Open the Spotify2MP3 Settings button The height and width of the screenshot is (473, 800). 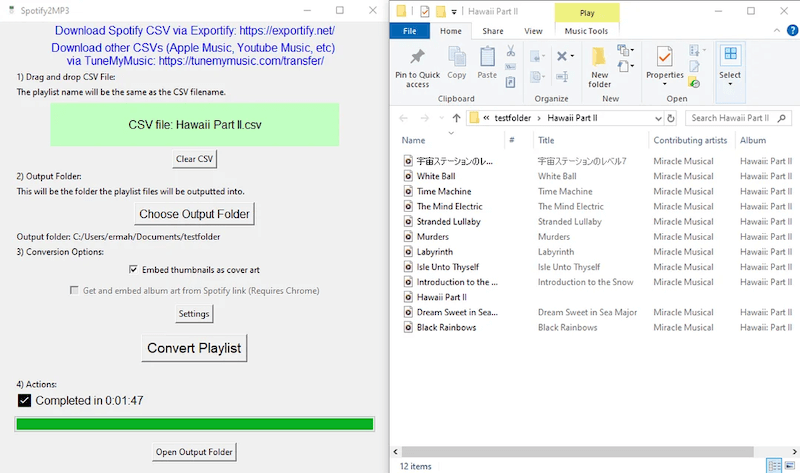pos(194,313)
